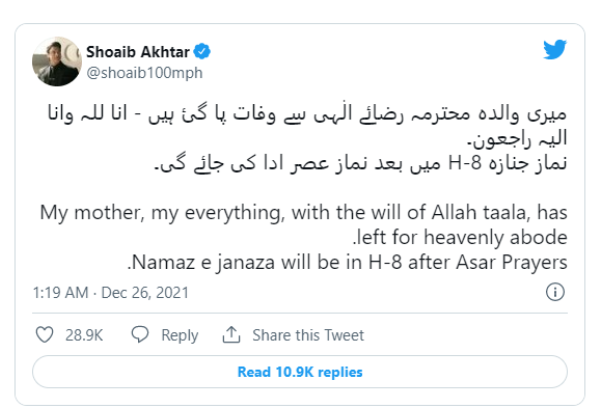Select the Share this Tweet label
600x415 pixels.
308,335
